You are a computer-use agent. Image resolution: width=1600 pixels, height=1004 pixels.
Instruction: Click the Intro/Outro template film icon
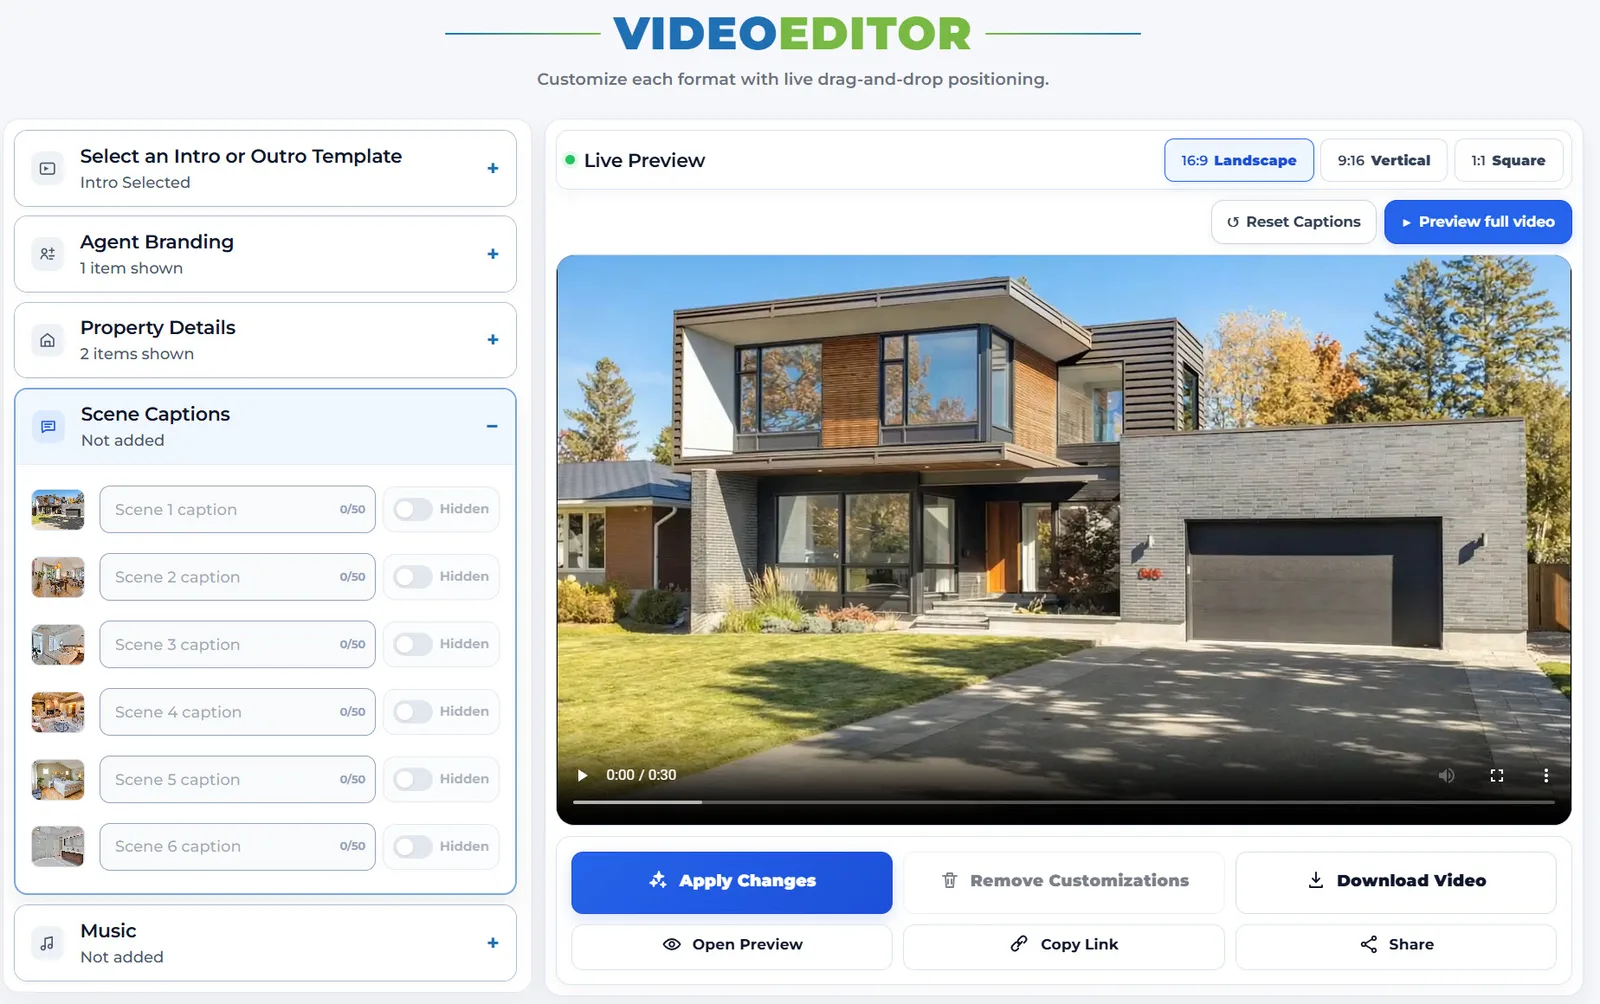click(x=47, y=169)
